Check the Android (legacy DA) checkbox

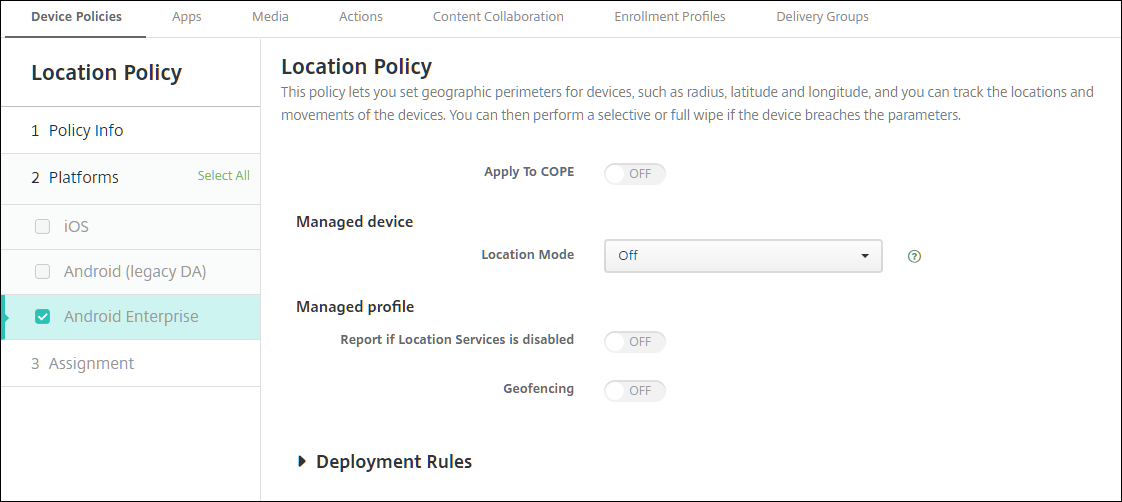click(x=42, y=272)
